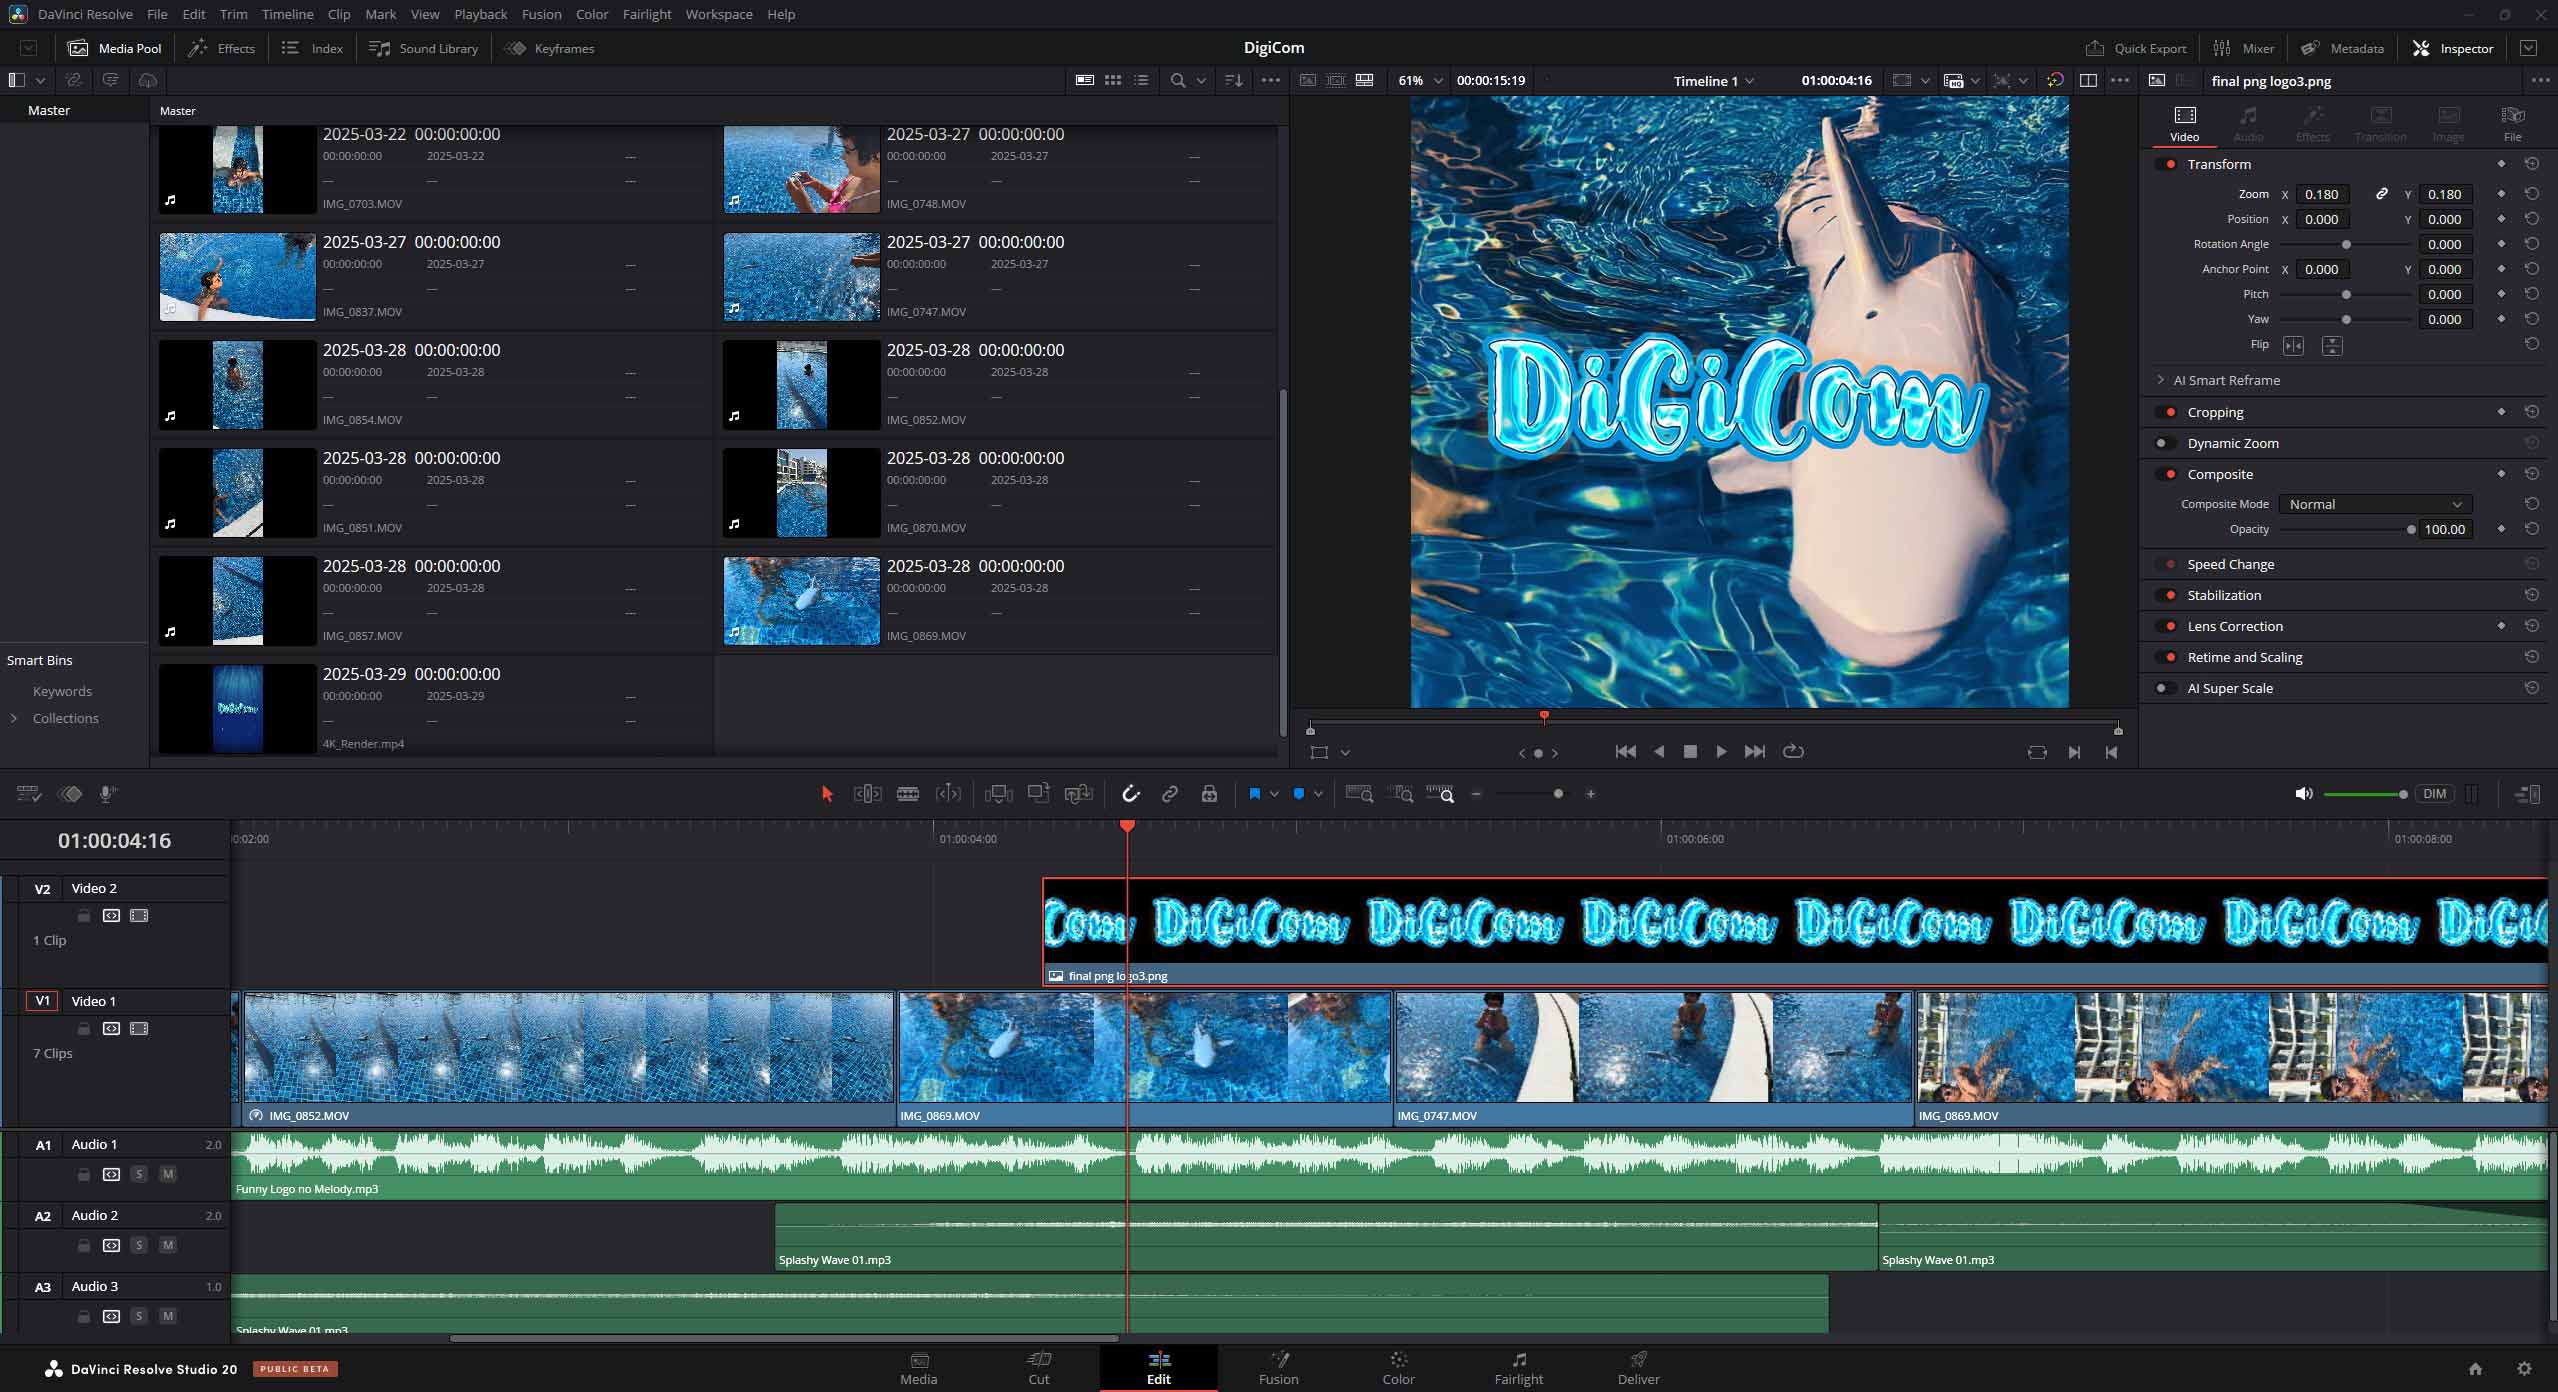The width and height of the screenshot is (2558, 1392).
Task: Click the Opacity slider handle
Action: click(2410, 529)
